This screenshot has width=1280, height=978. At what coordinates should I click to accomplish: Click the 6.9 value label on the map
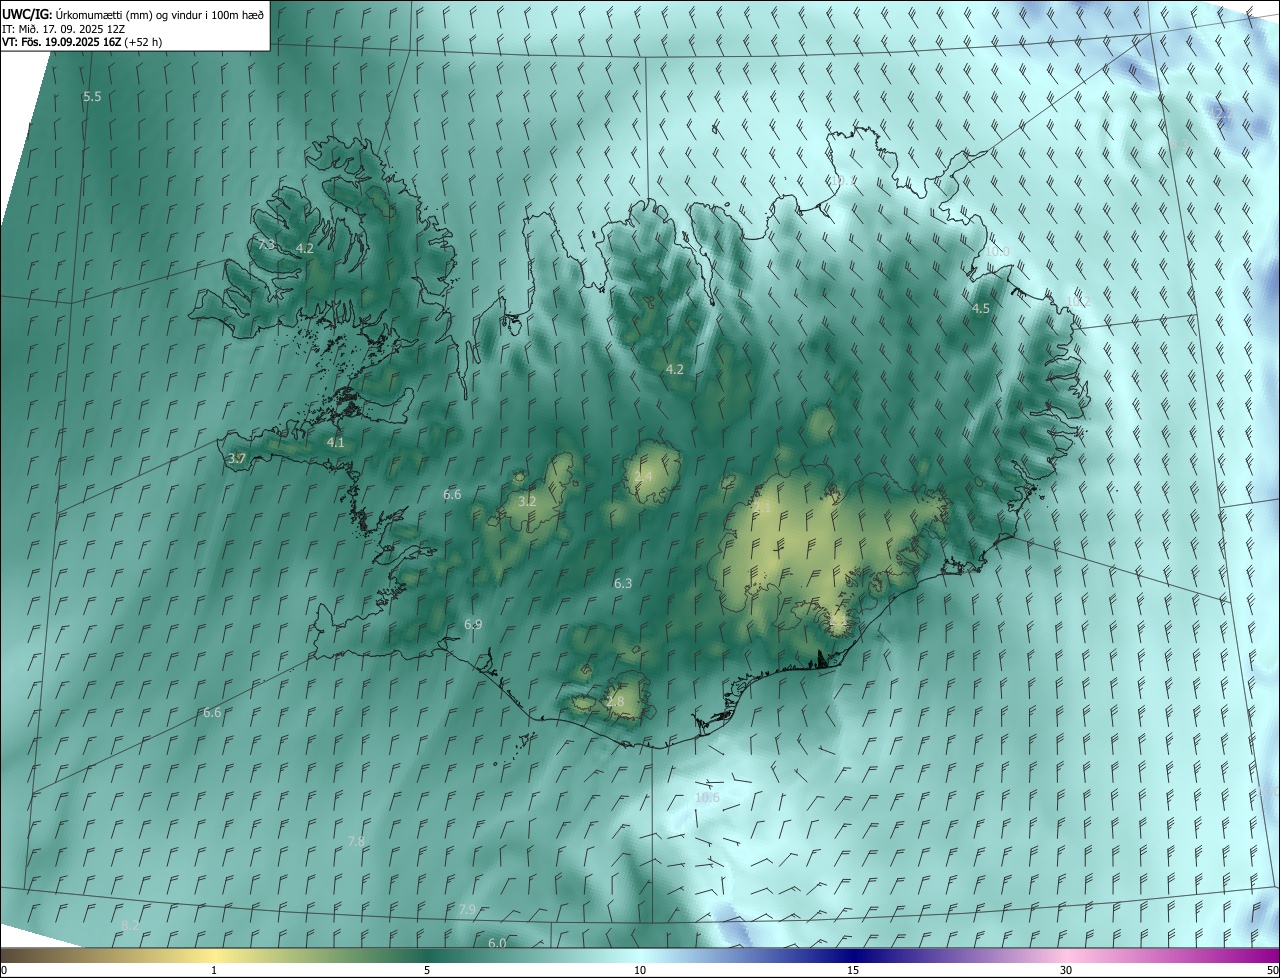tap(473, 624)
